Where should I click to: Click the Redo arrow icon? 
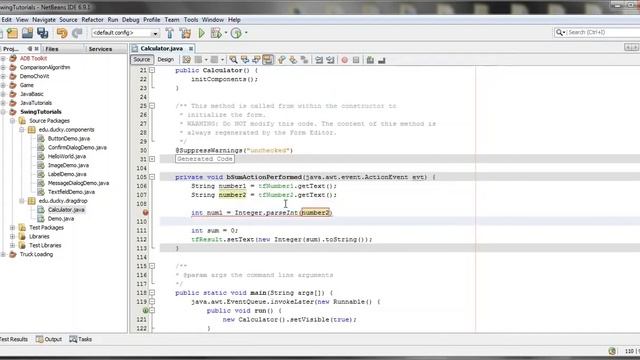pyautogui.click(x=77, y=33)
